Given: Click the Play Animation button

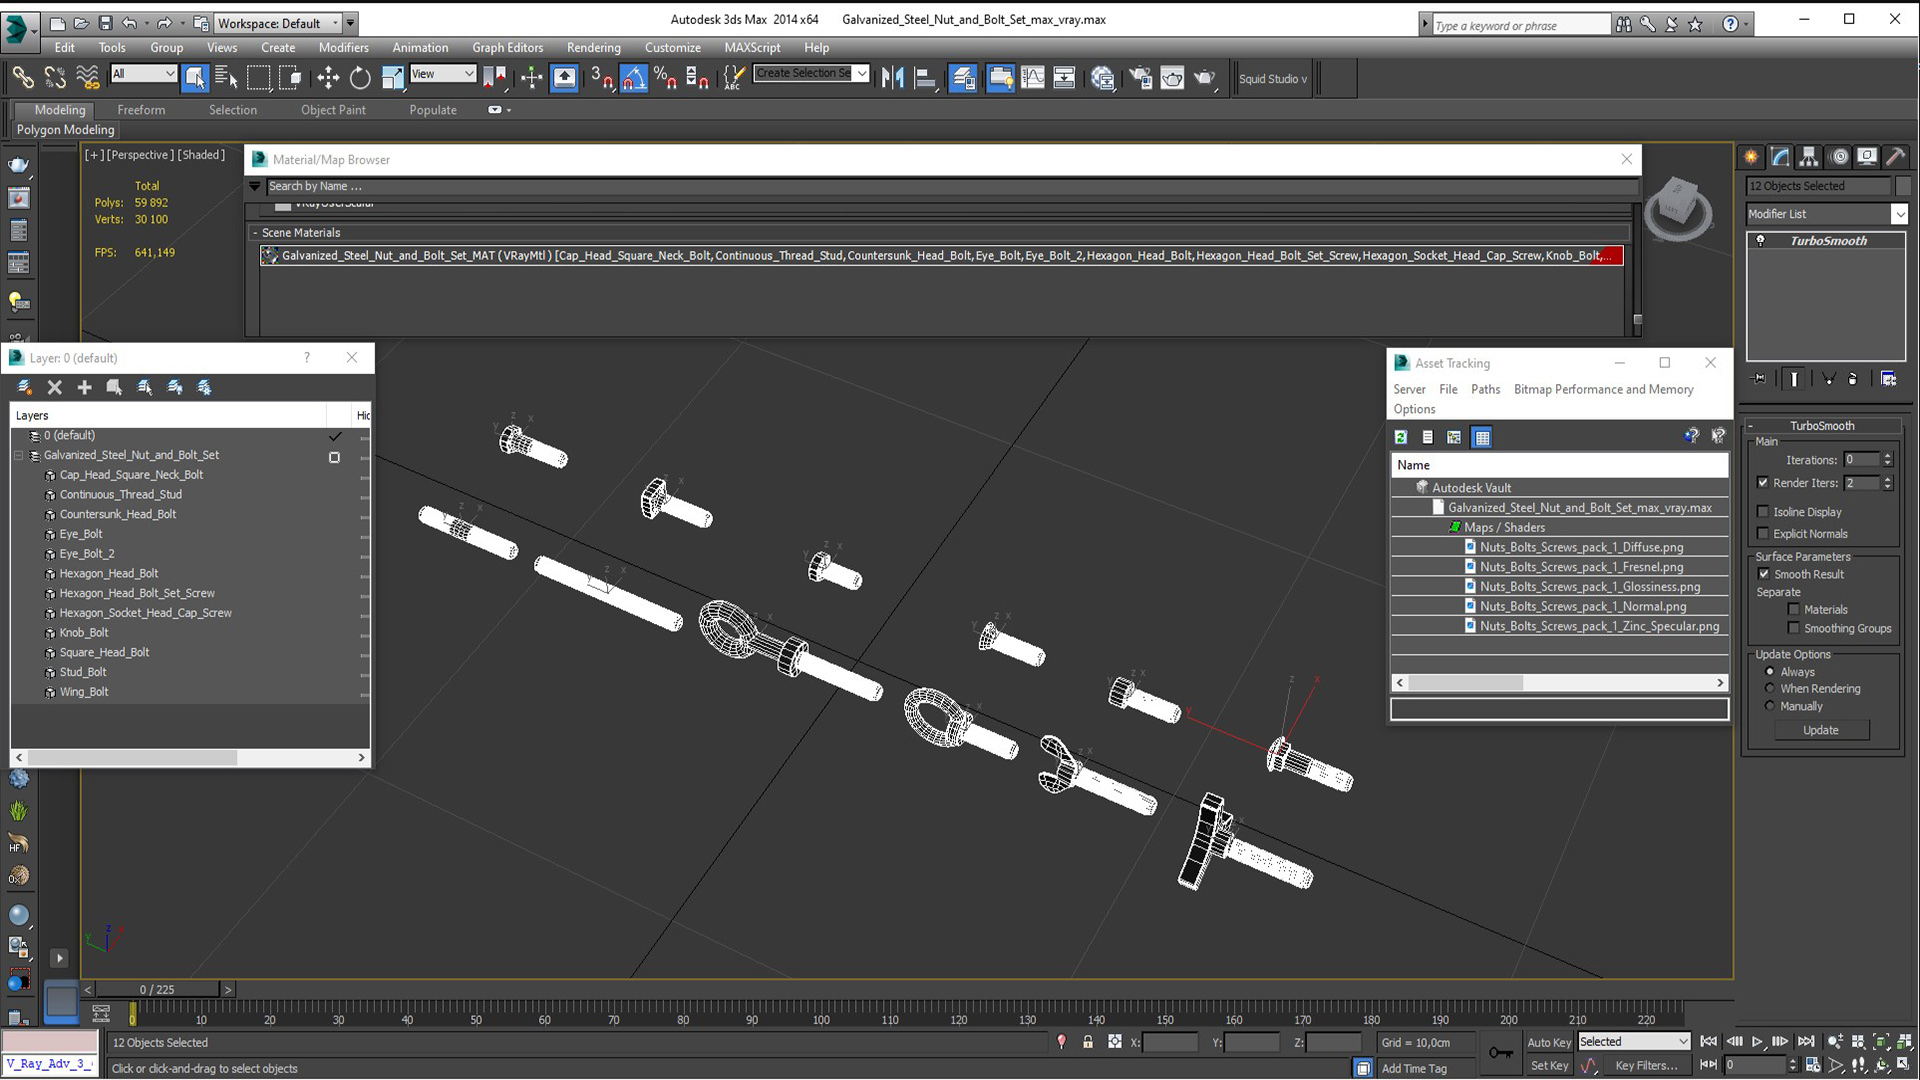Looking at the screenshot, I should coord(1757,1042).
